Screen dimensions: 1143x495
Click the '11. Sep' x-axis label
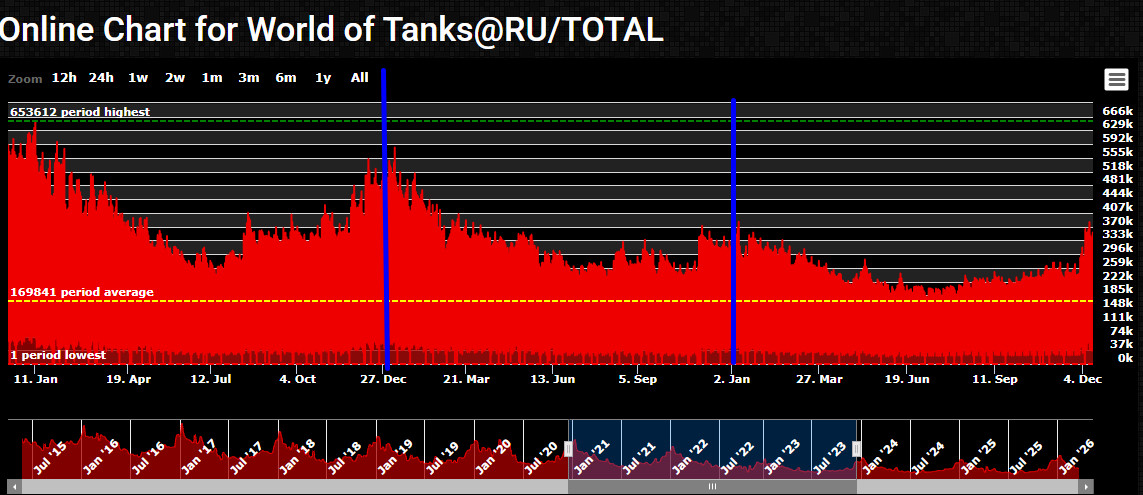point(995,379)
